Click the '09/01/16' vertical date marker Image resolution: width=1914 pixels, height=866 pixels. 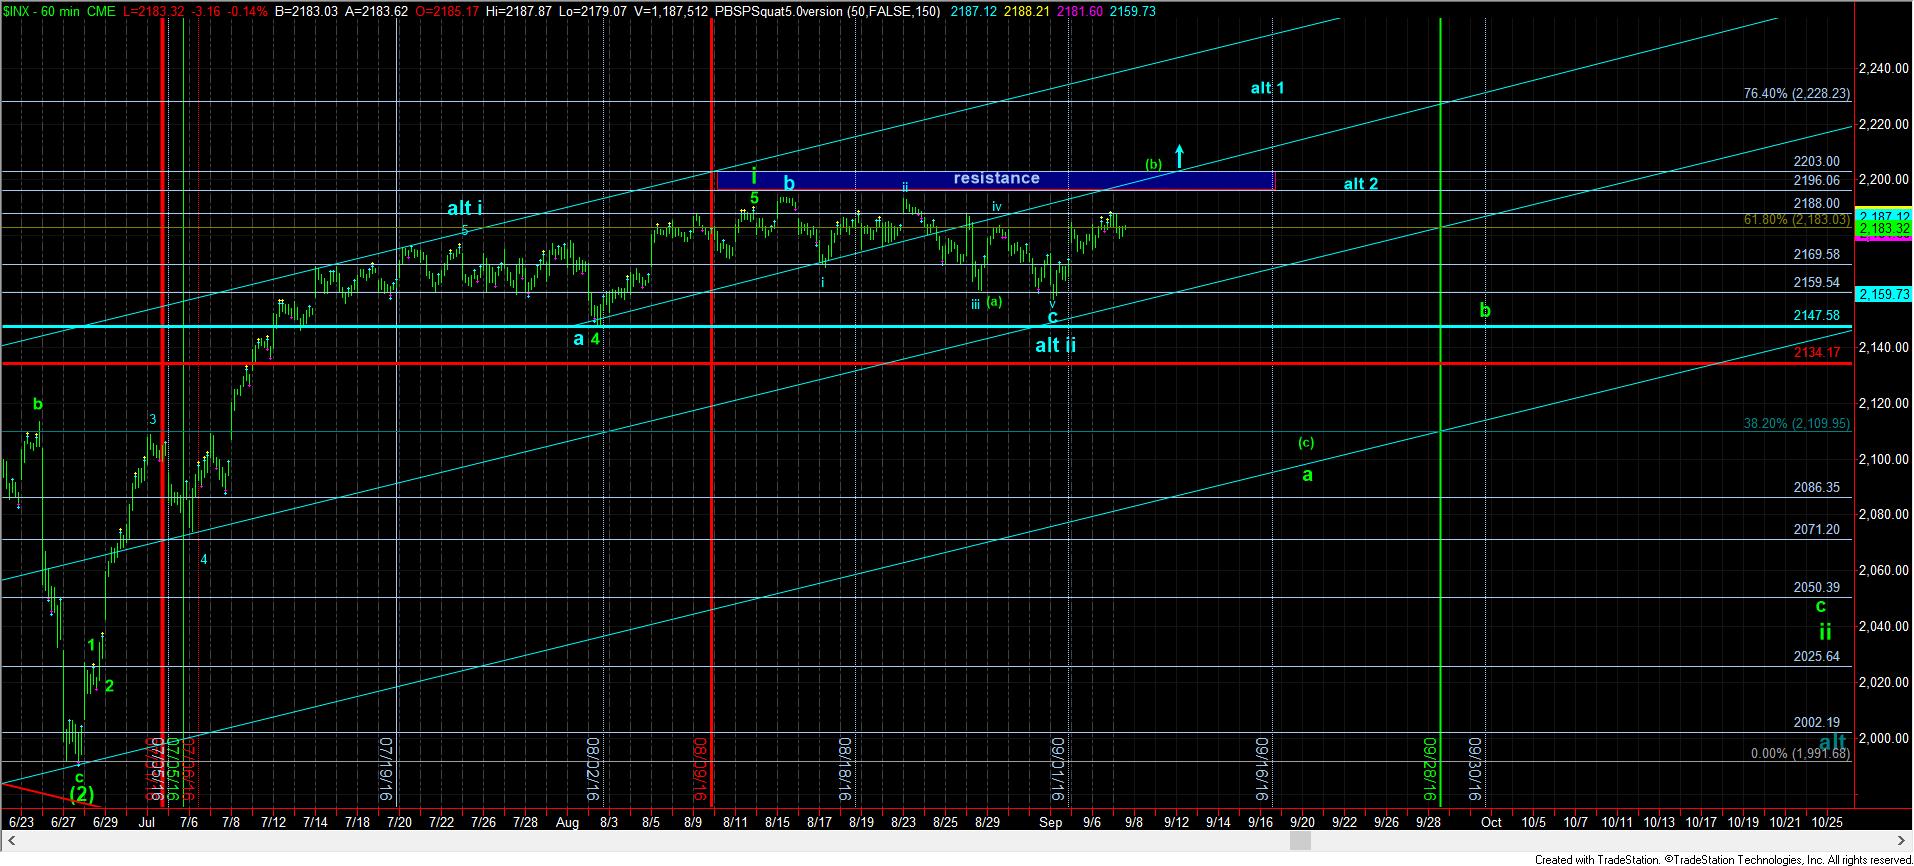pos(1058,770)
